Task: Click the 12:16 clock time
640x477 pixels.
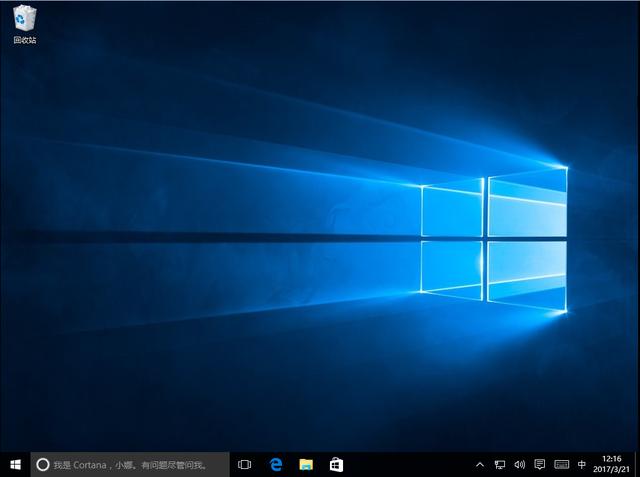Action: pyautogui.click(x=613, y=458)
